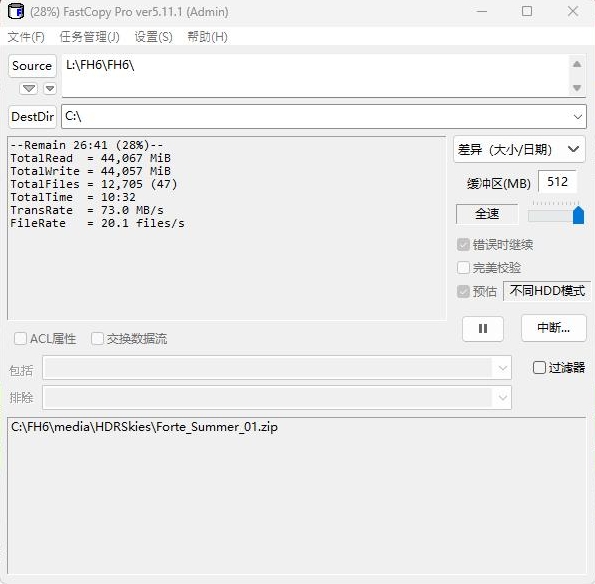The image size is (595, 584).
Task: Toggle the ACL属性 checkbox
Action: click(20, 338)
